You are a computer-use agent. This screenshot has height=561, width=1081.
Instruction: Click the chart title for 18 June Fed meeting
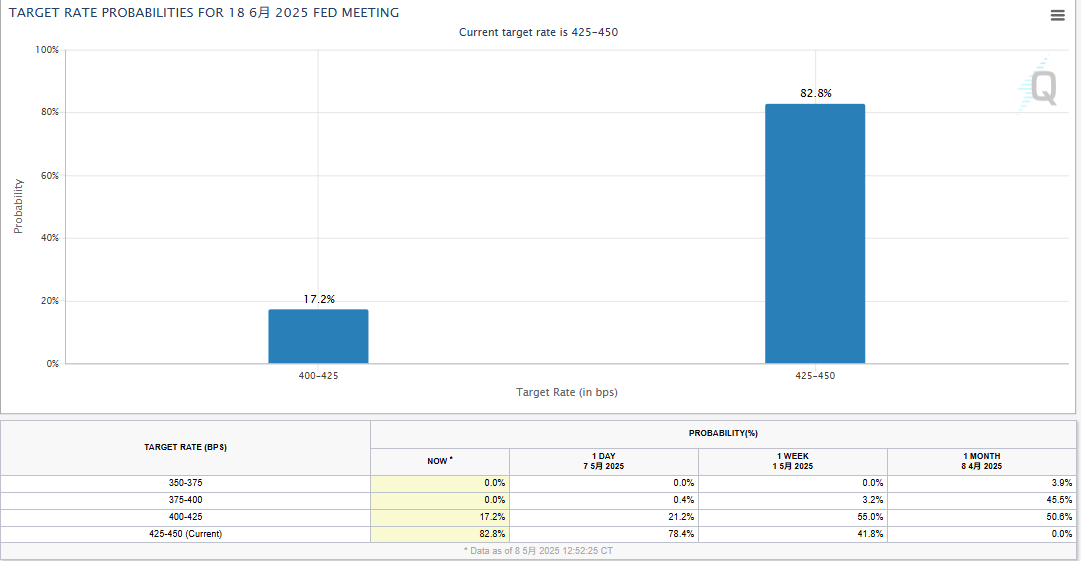[204, 13]
